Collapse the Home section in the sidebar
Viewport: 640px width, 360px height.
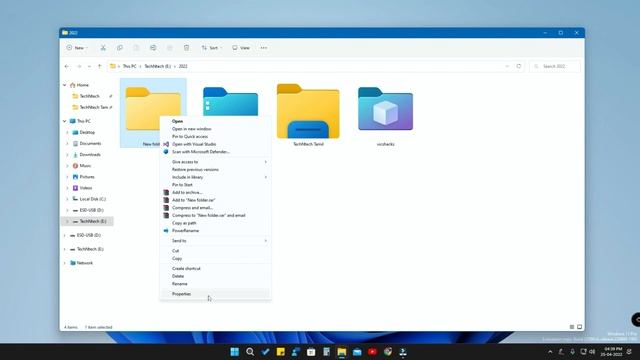tap(64, 85)
